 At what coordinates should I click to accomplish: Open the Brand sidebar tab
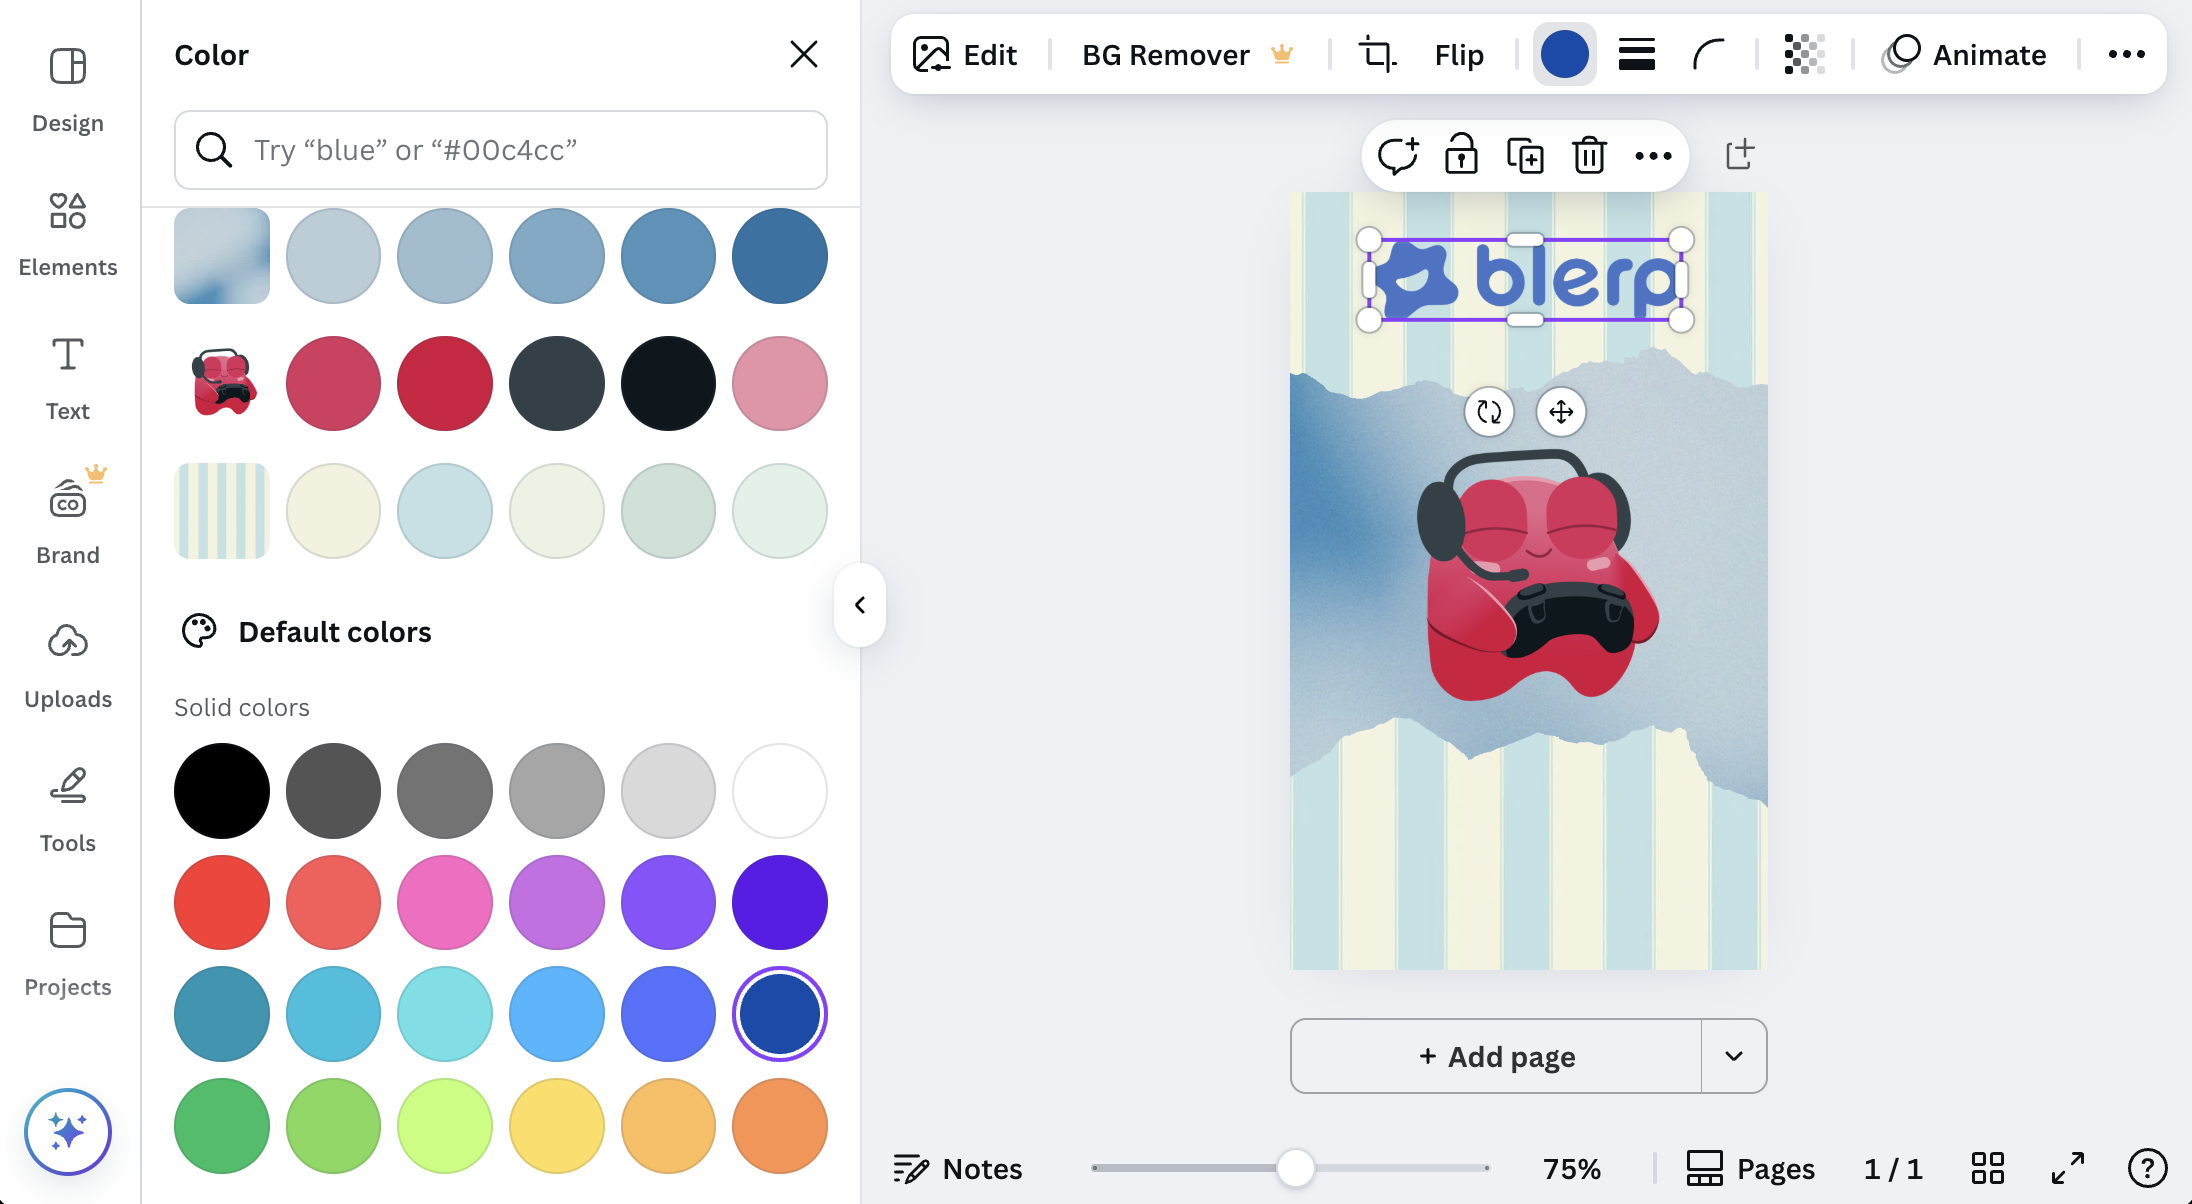tap(68, 522)
